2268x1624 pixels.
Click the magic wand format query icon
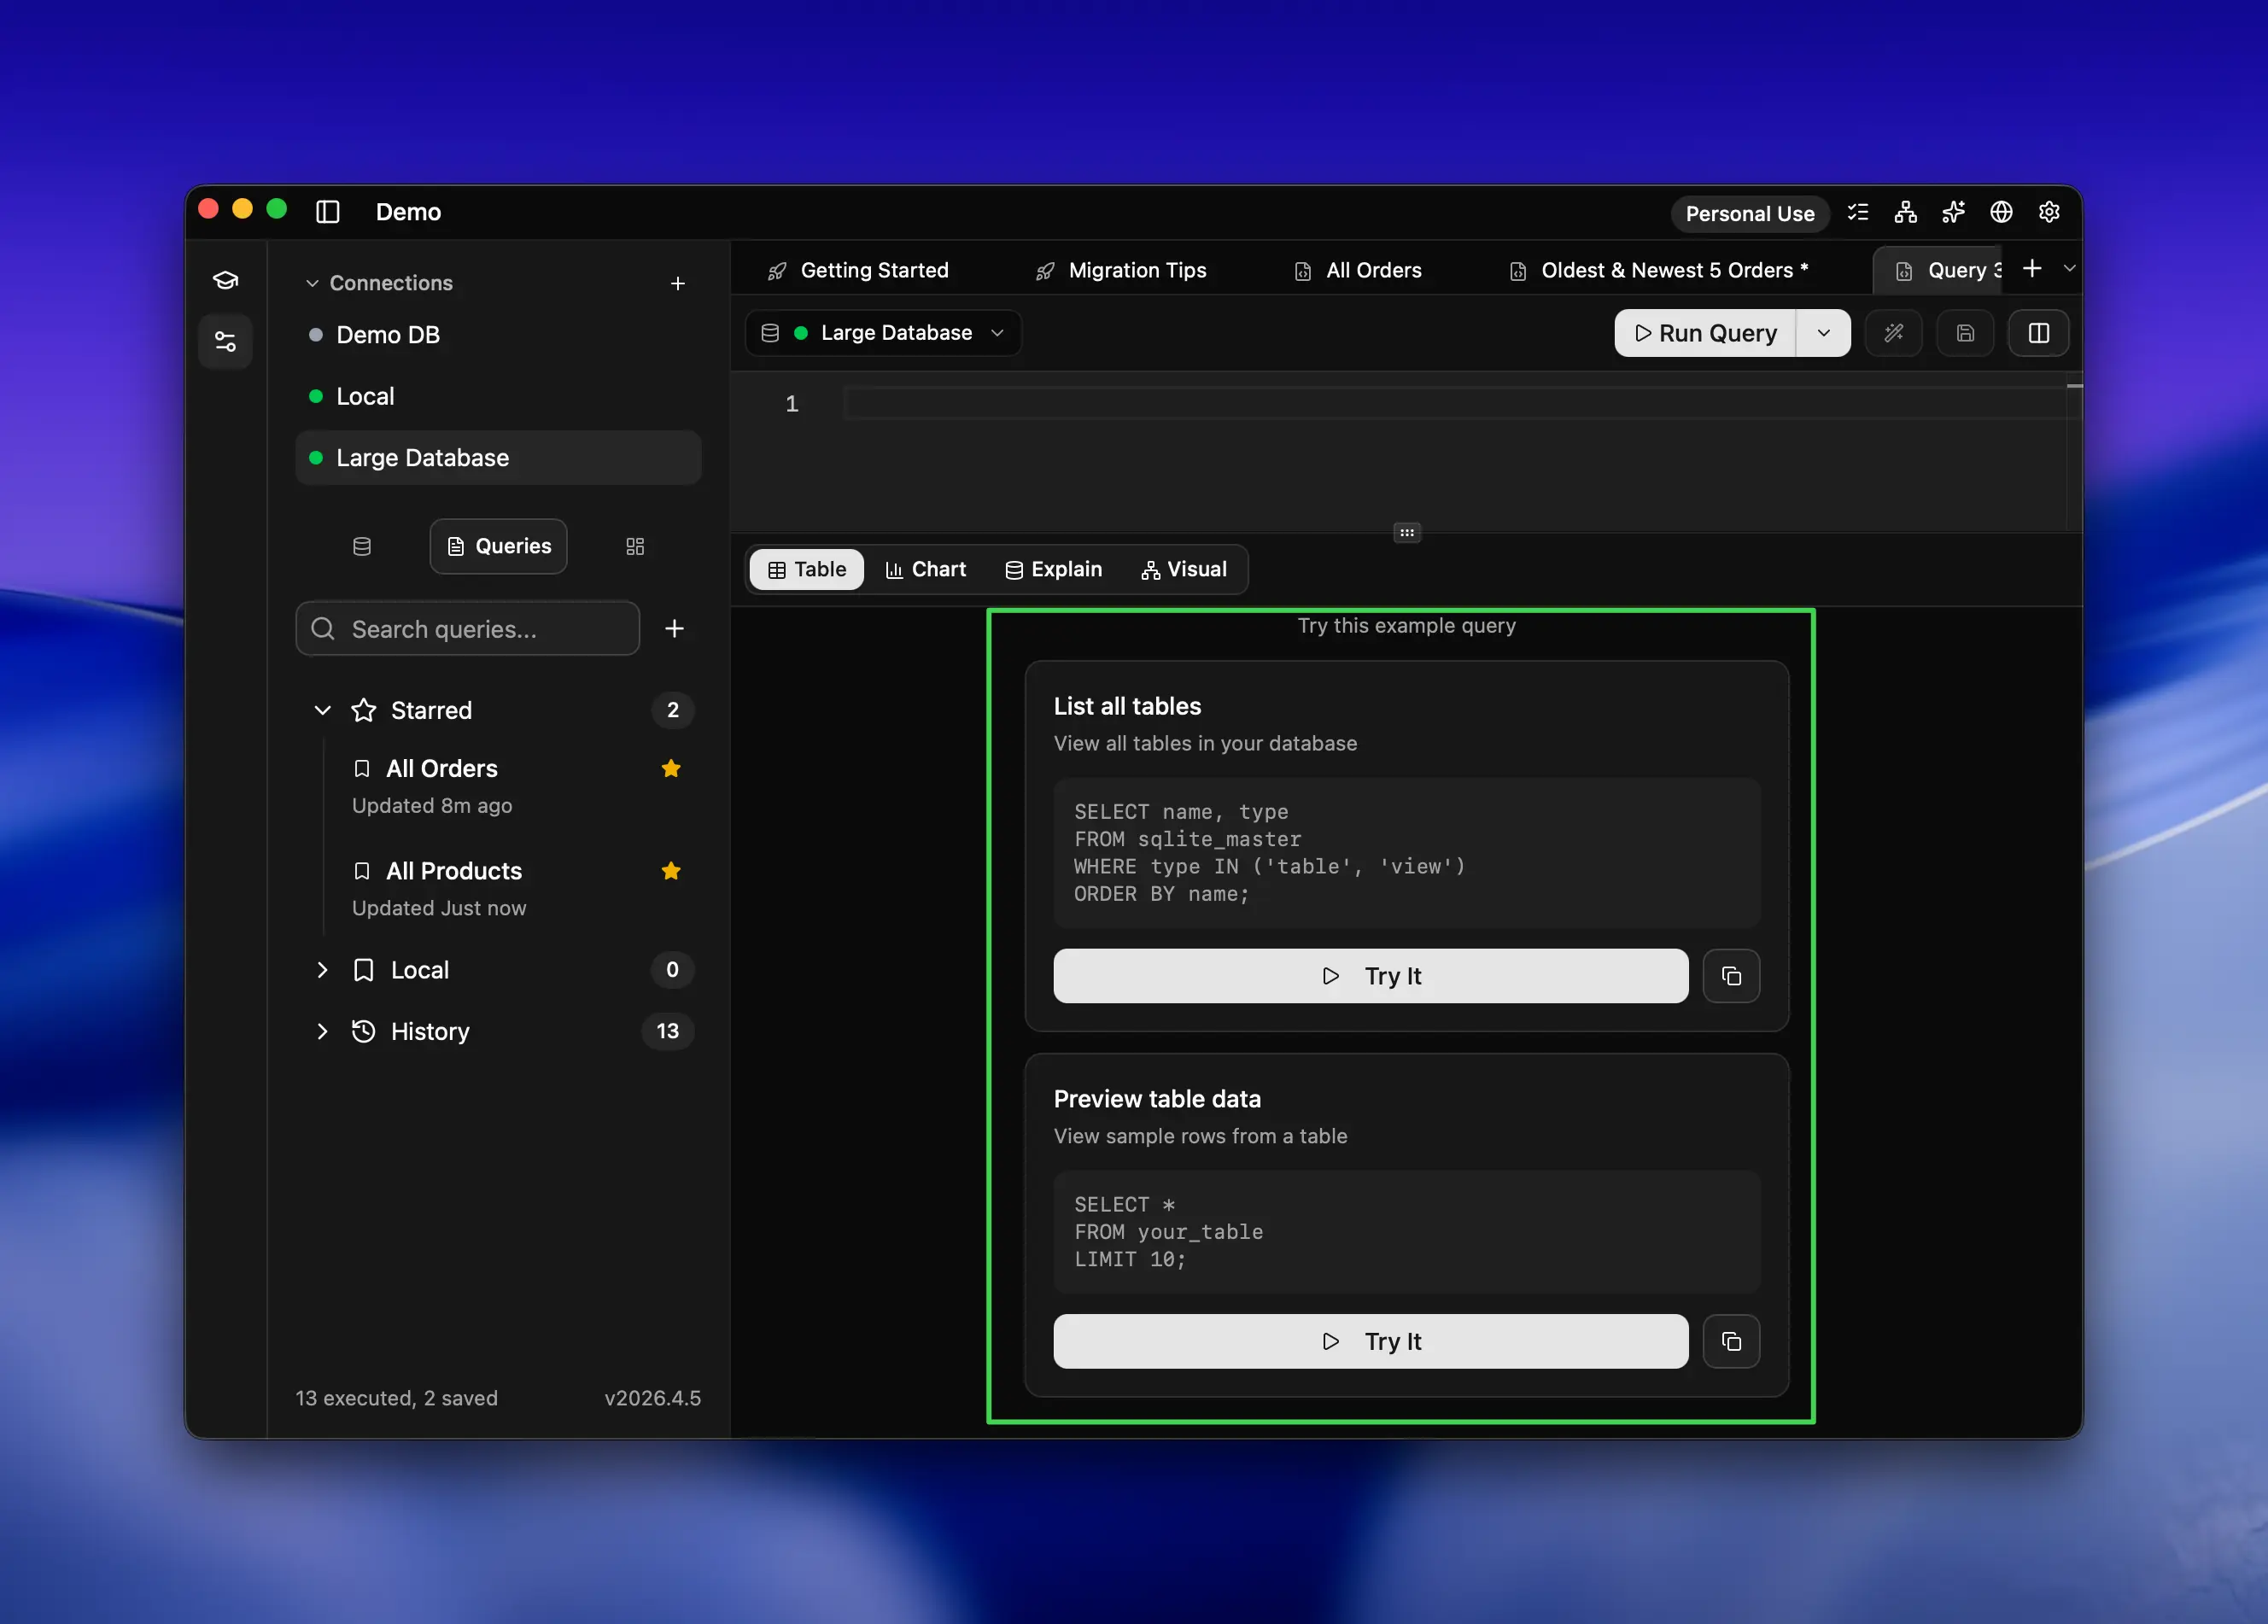pos(1893,333)
